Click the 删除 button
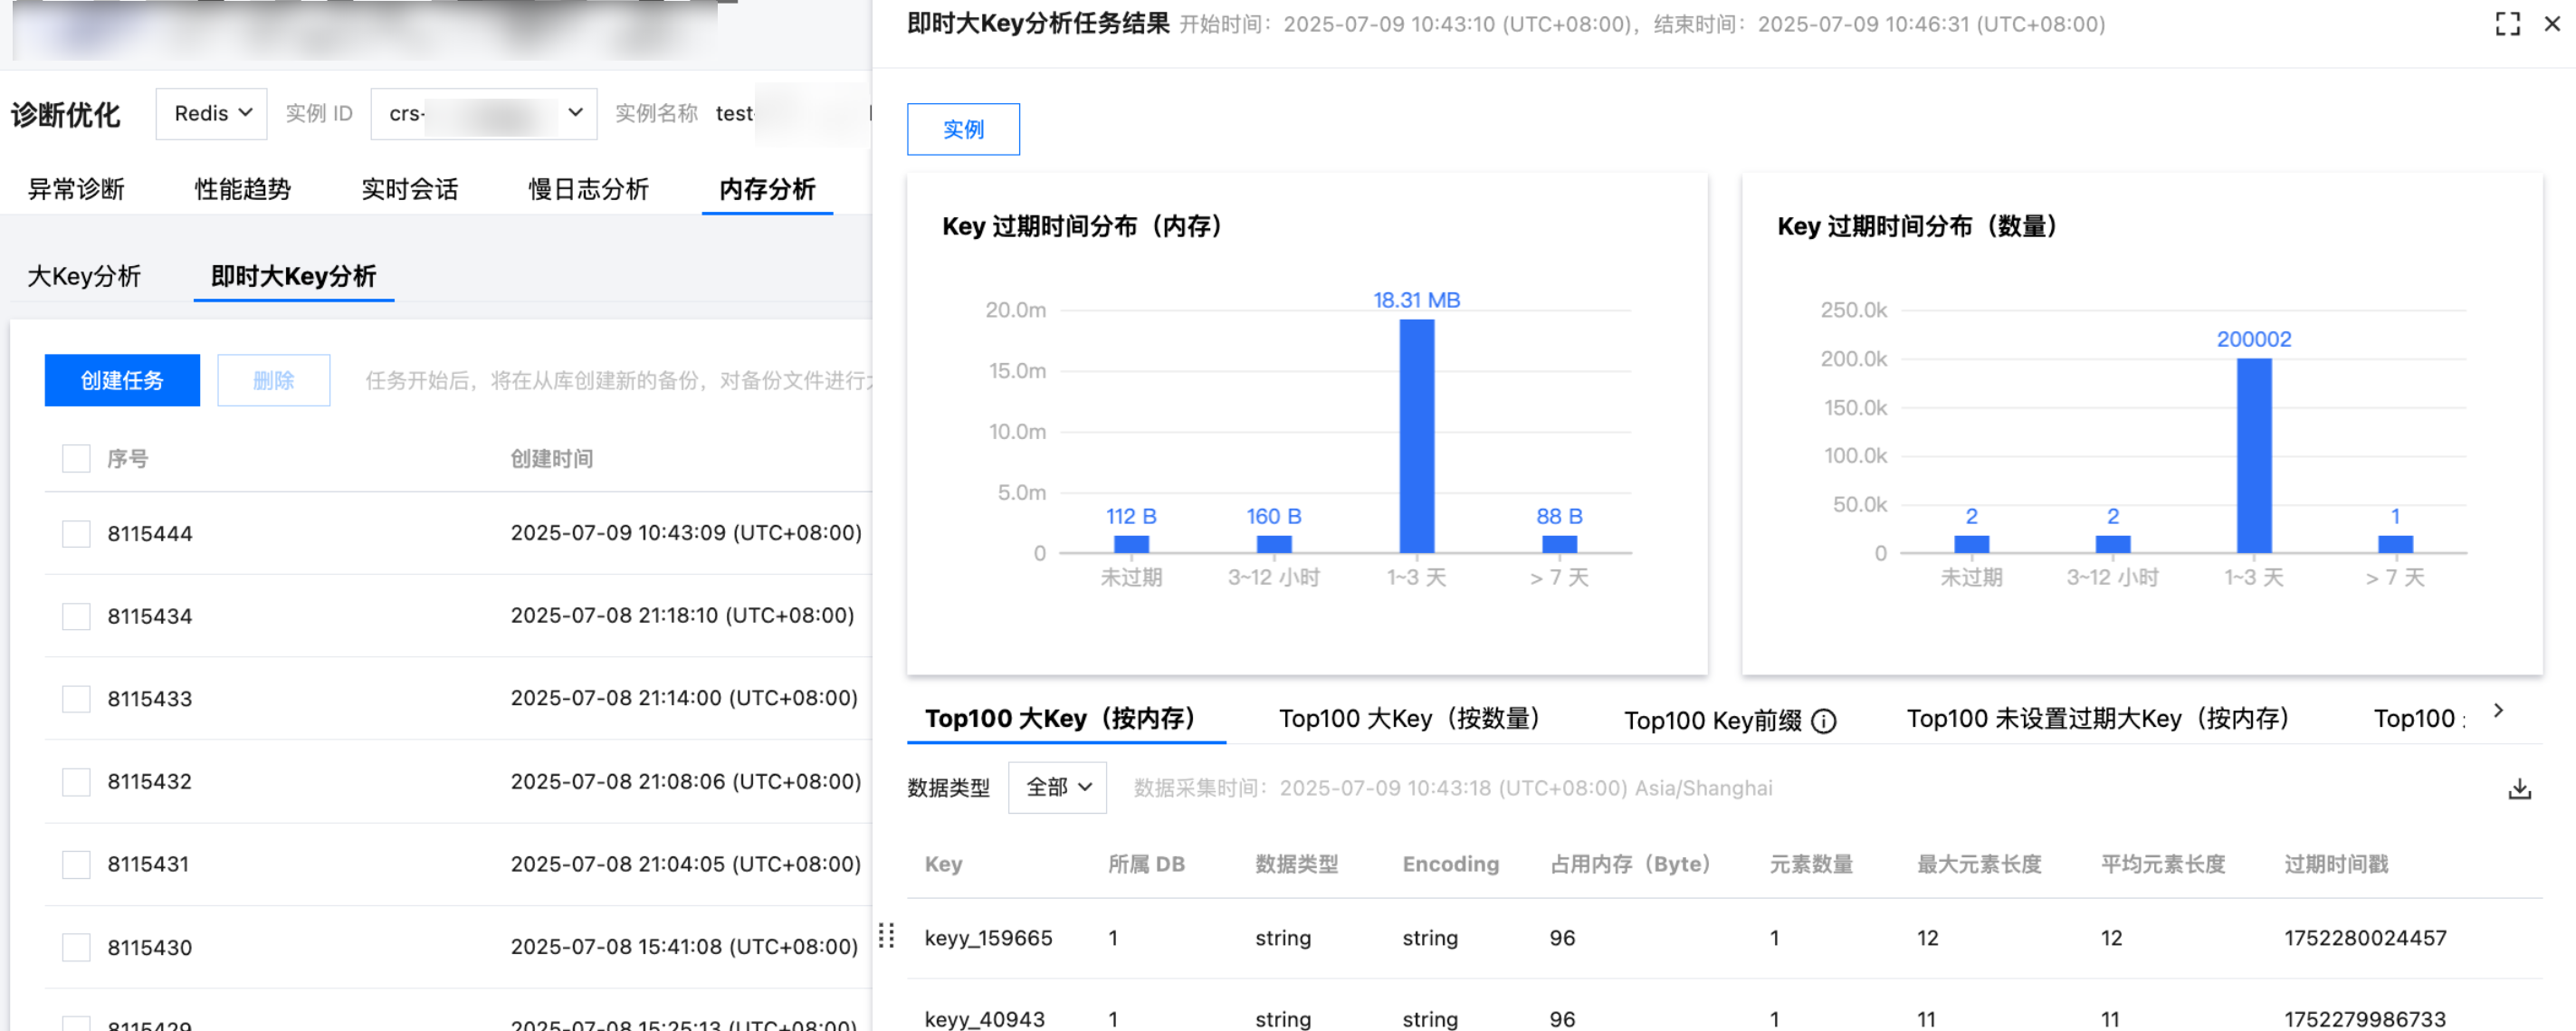The width and height of the screenshot is (2576, 1031). [x=273, y=381]
